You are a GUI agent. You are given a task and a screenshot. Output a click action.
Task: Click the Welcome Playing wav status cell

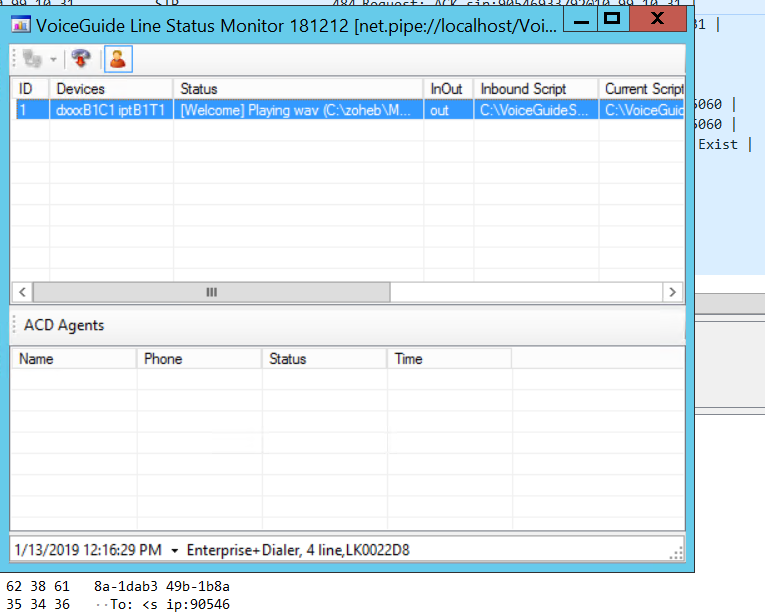point(298,110)
